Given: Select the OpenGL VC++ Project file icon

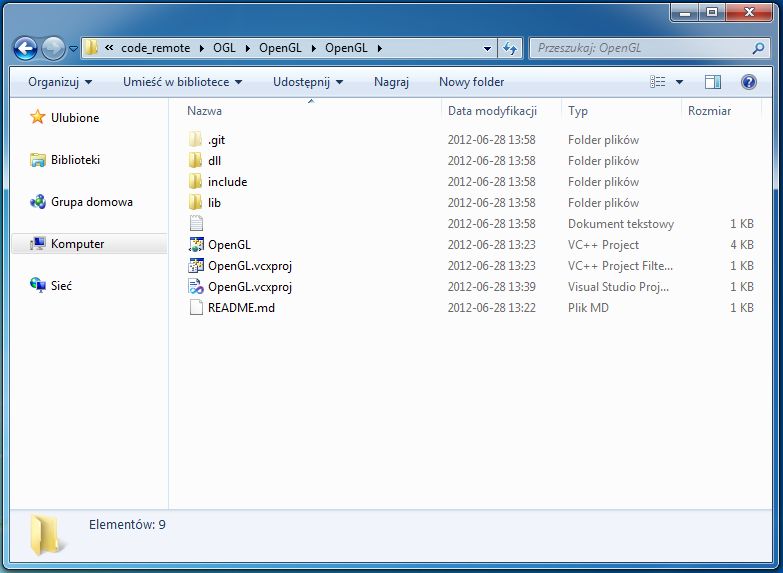Looking at the screenshot, I should (196, 245).
